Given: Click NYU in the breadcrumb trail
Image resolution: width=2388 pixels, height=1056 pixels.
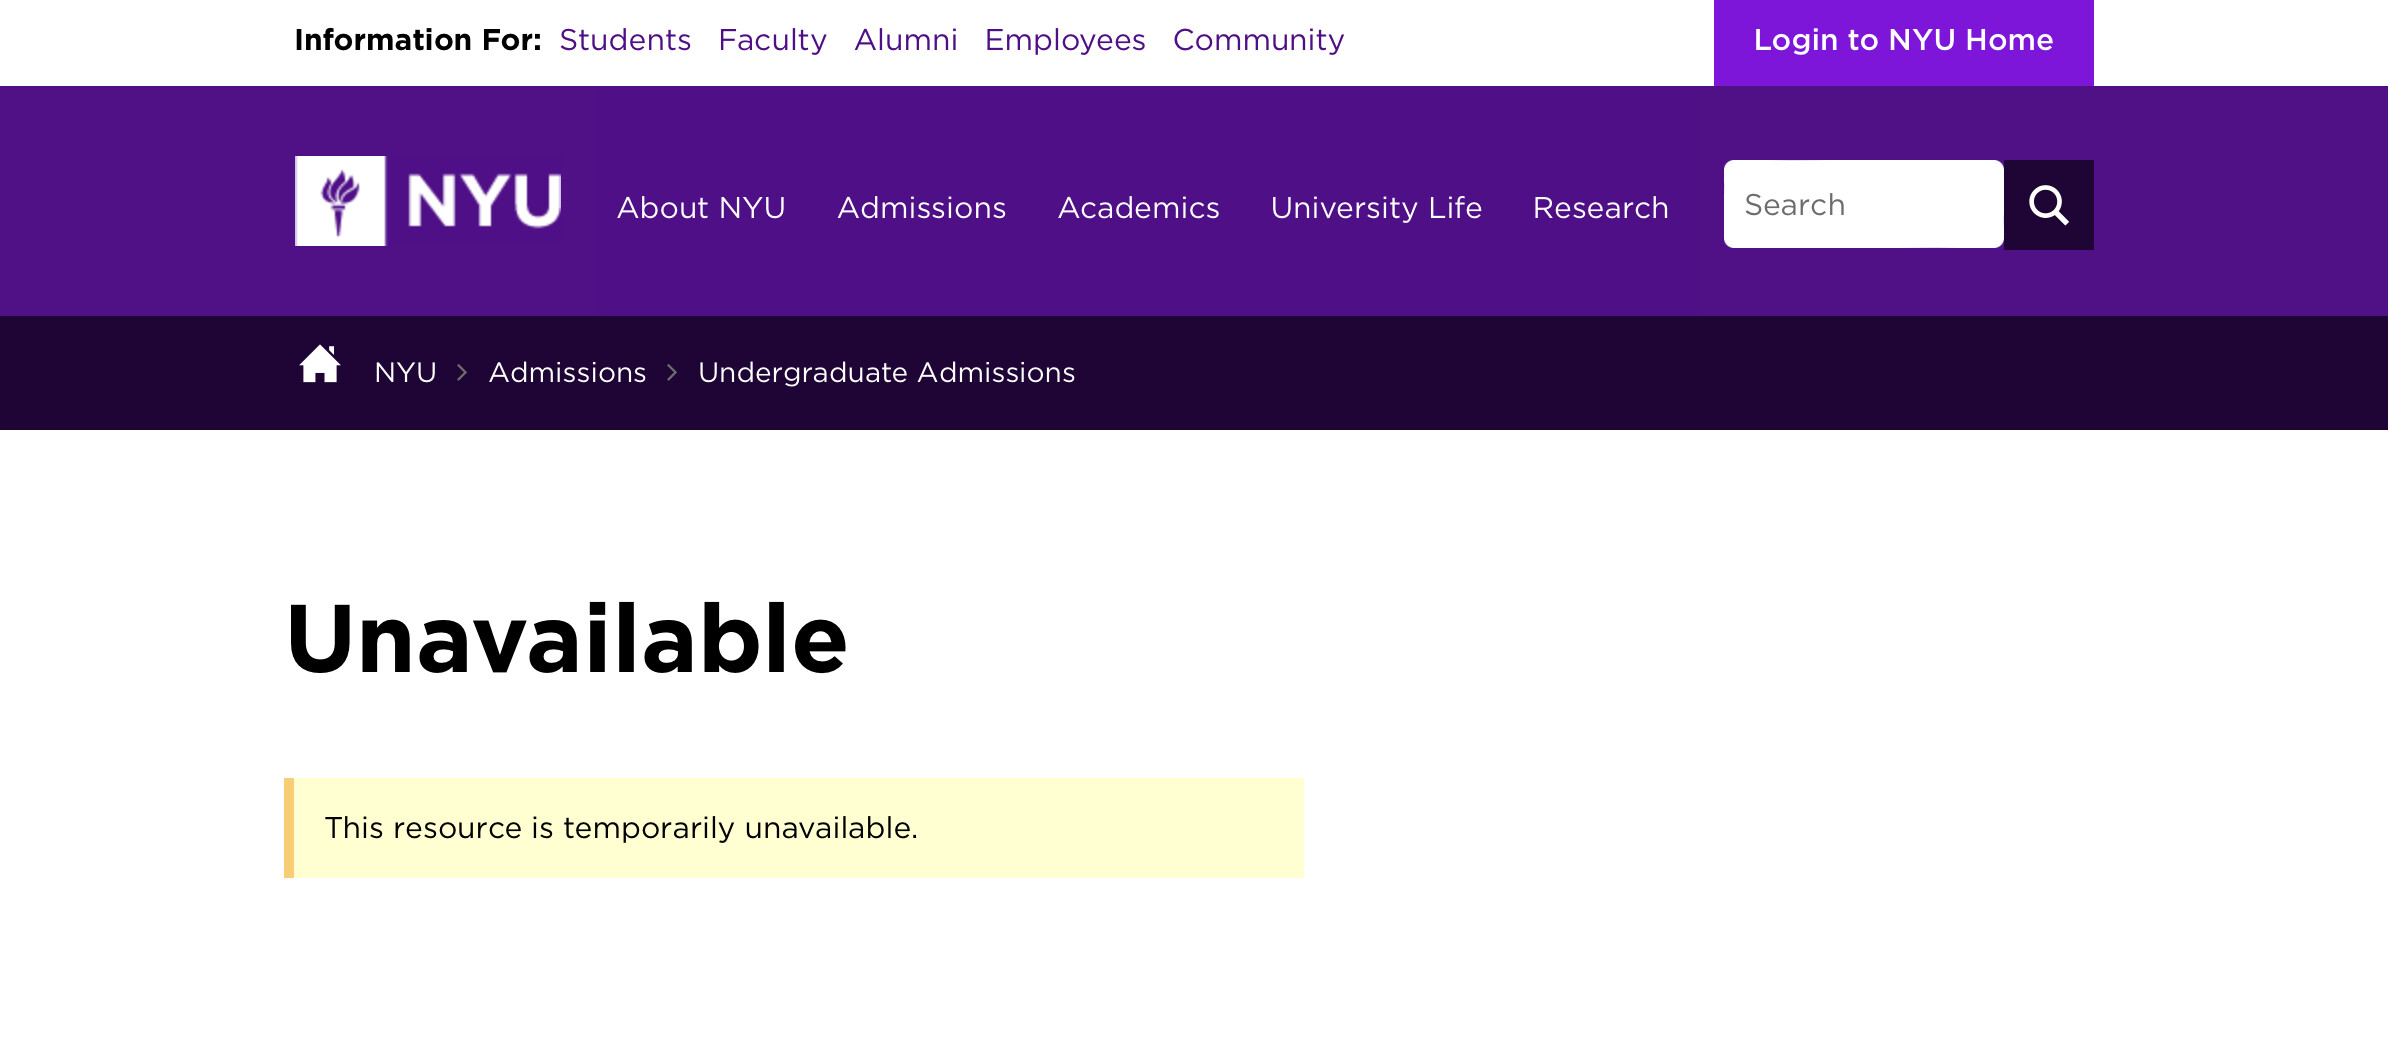Looking at the screenshot, I should 405,373.
